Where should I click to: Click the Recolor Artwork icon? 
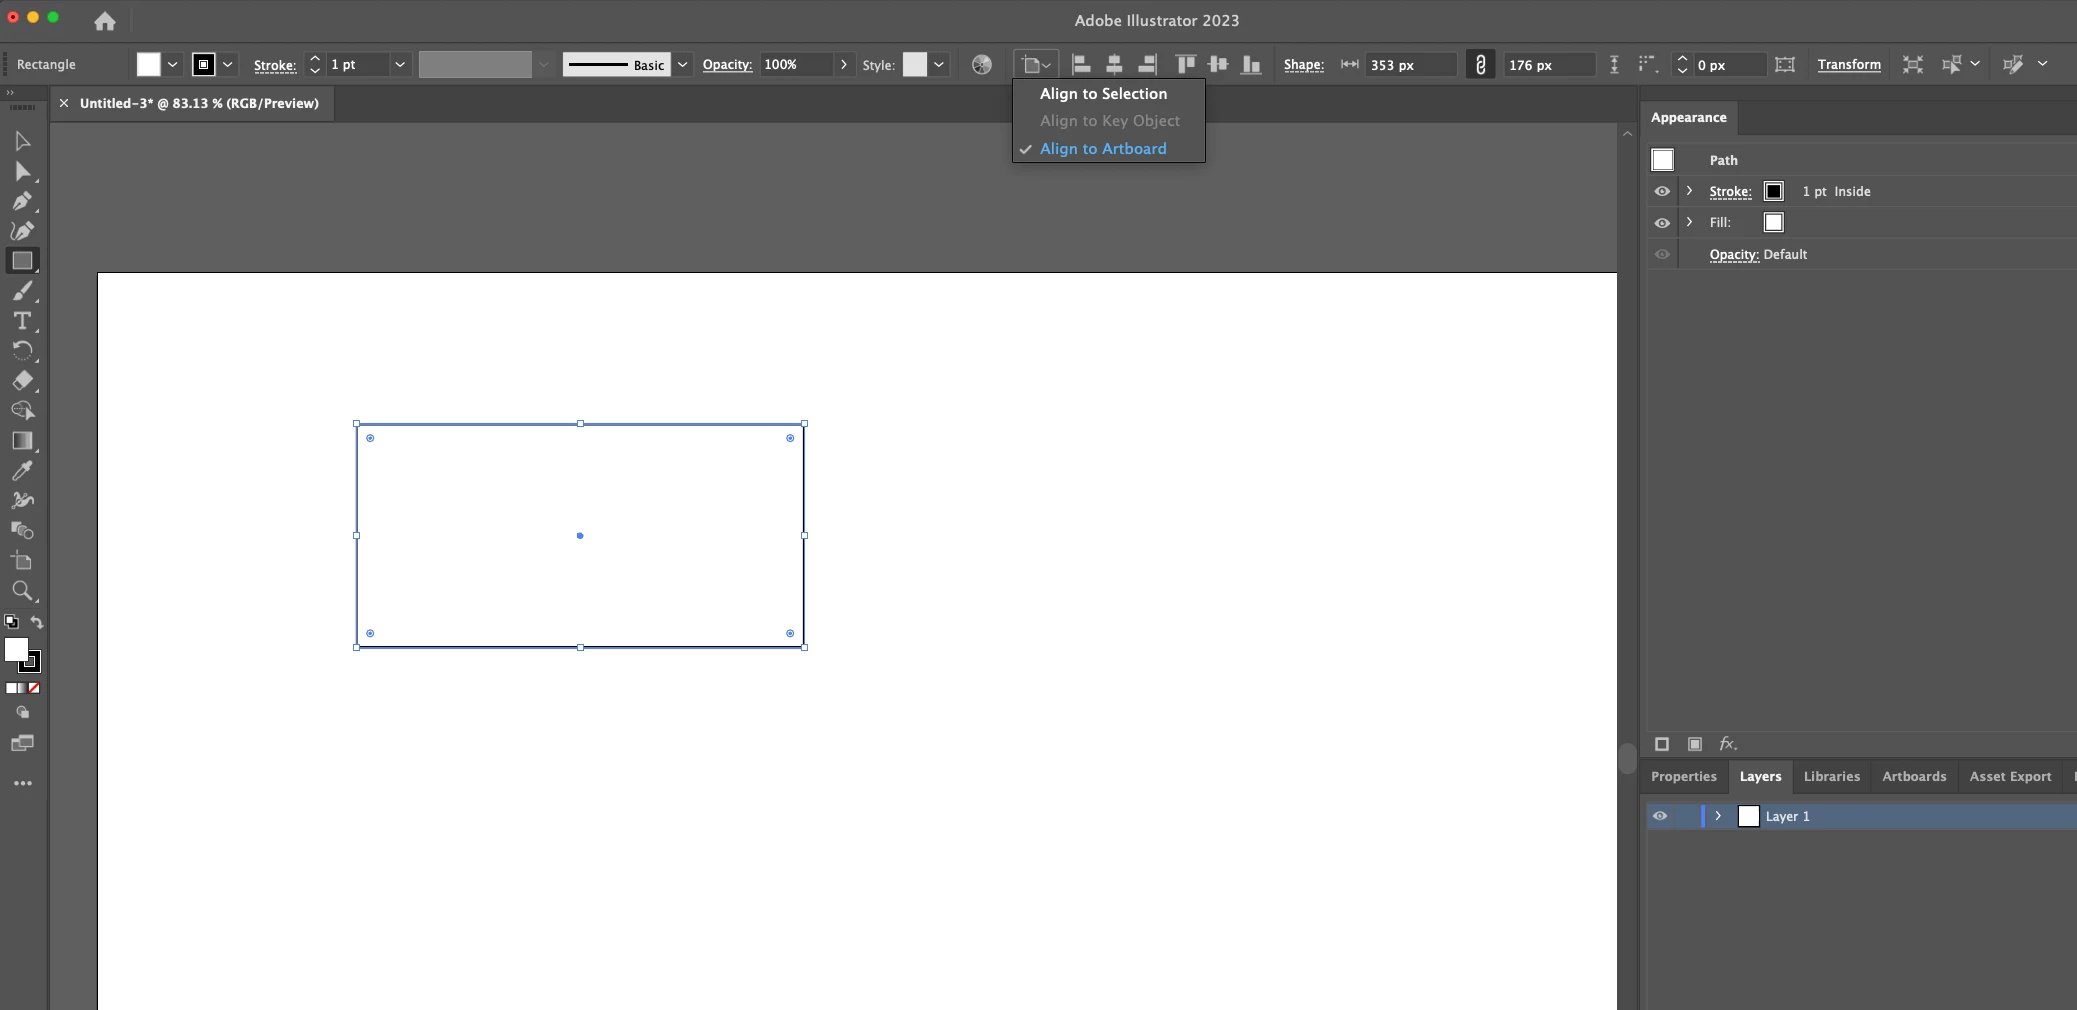[982, 64]
